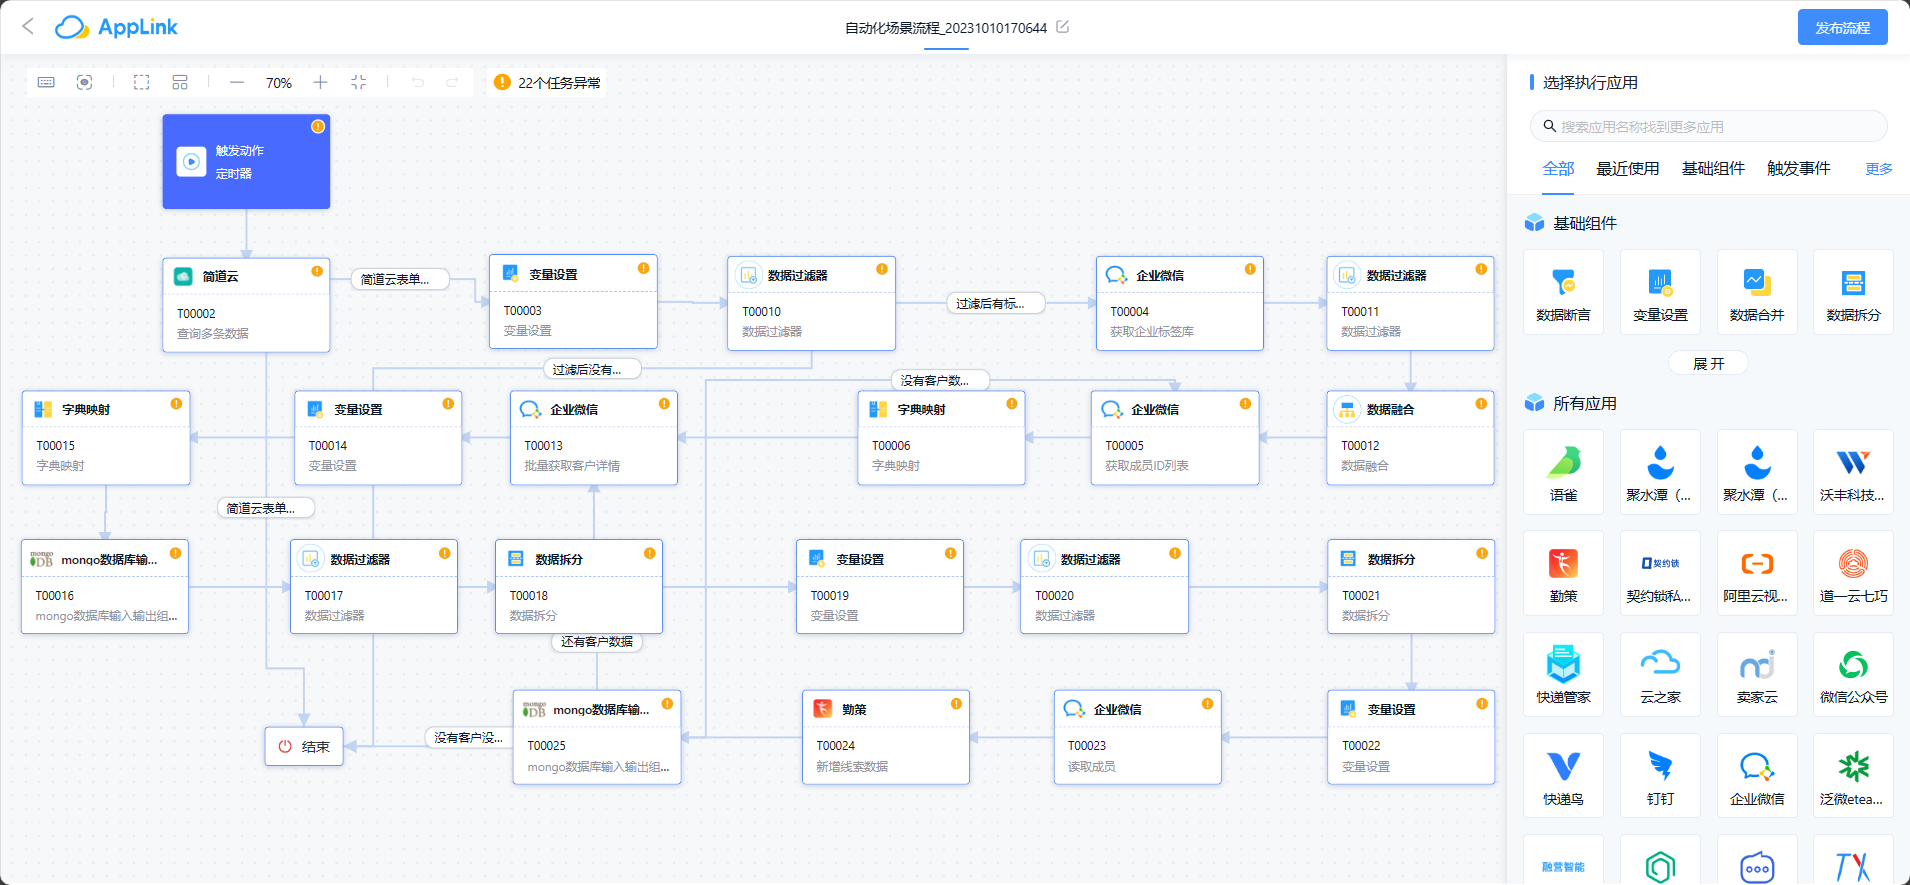Open the T00024 新增线索数据 node
The height and width of the screenshot is (885, 1910).
[886, 737]
